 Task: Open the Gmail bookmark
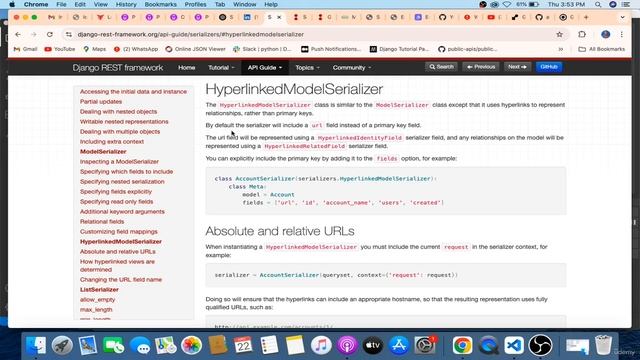point(25,49)
